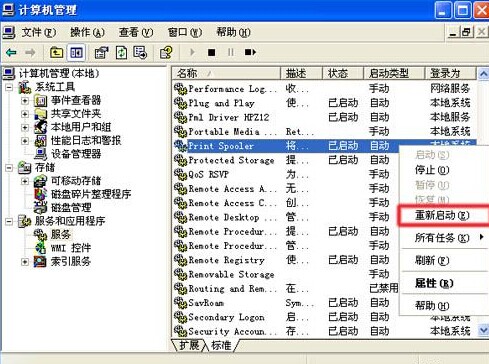Sort services by the 名称 column header
This screenshot has height=364, width=489.
click(x=227, y=73)
